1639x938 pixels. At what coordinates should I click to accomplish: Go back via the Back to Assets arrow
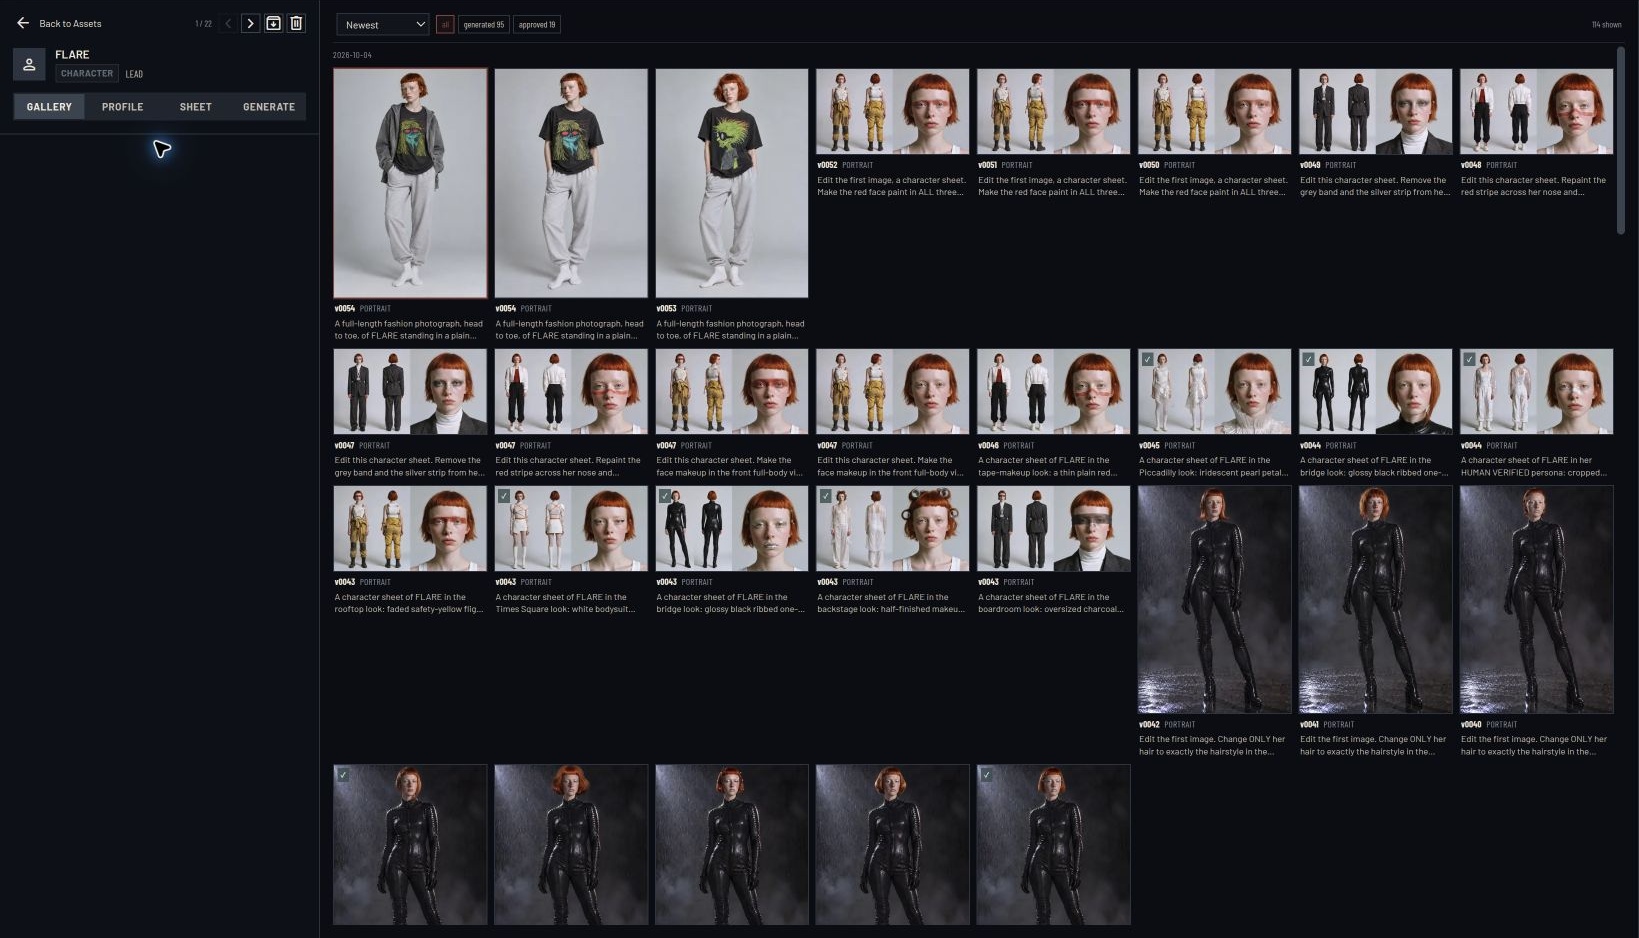(23, 23)
